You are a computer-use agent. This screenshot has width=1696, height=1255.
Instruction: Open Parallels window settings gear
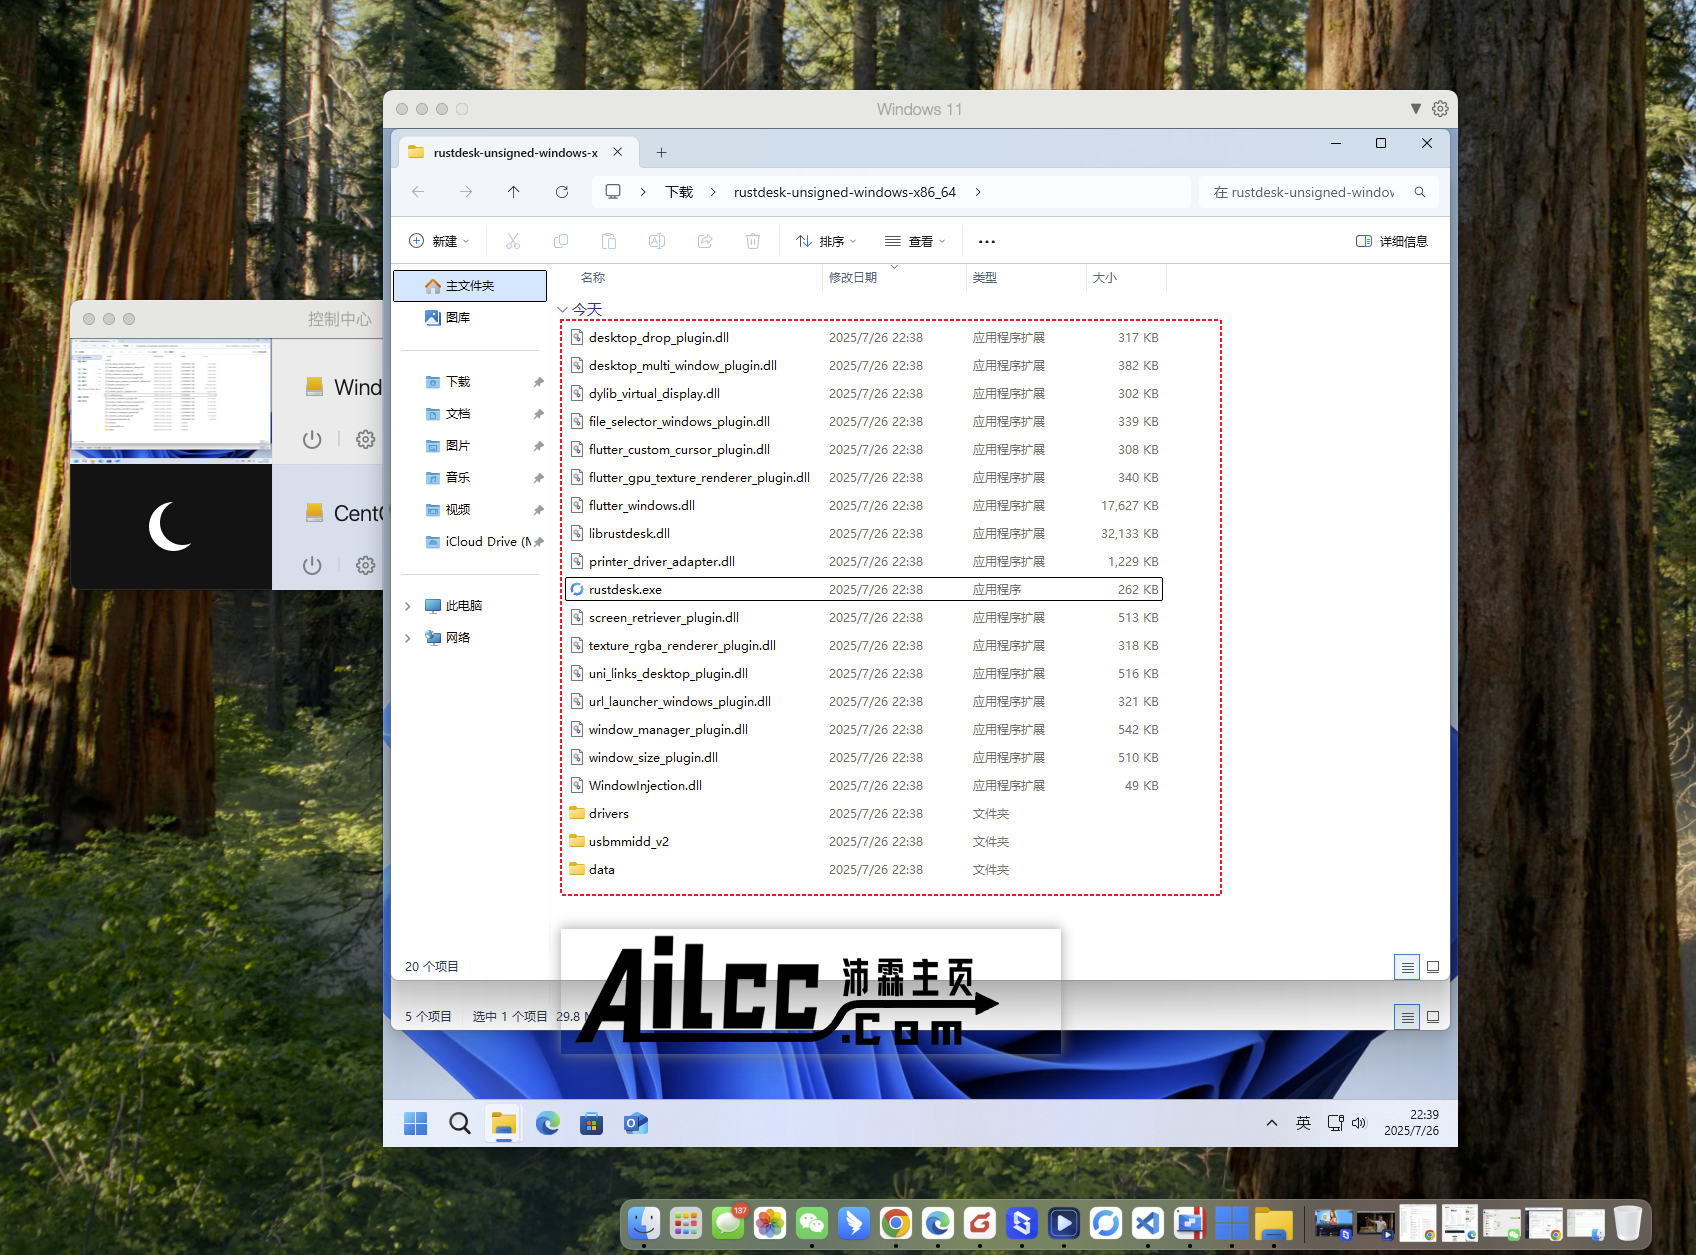pyautogui.click(x=1440, y=109)
